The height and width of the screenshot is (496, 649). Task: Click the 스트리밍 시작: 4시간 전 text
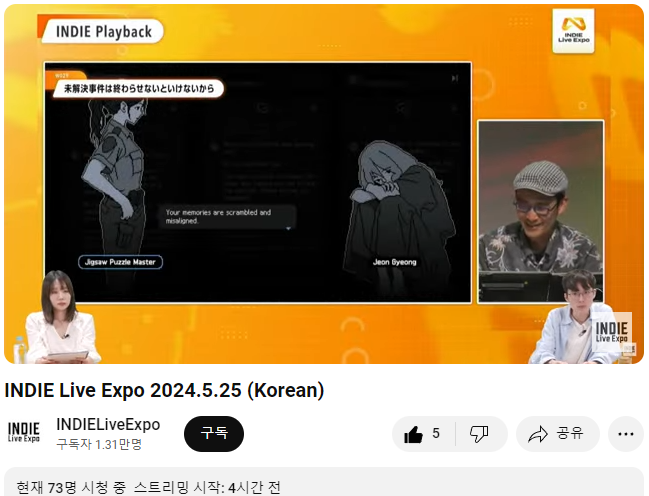[x=207, y=487]
